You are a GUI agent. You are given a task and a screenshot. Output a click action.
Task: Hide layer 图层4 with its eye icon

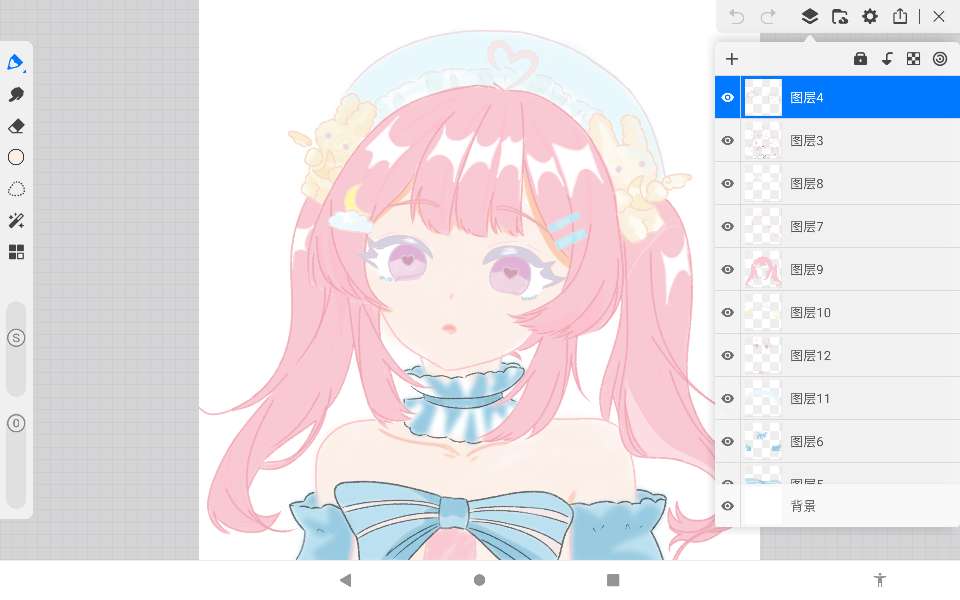[x=728, y=98]
